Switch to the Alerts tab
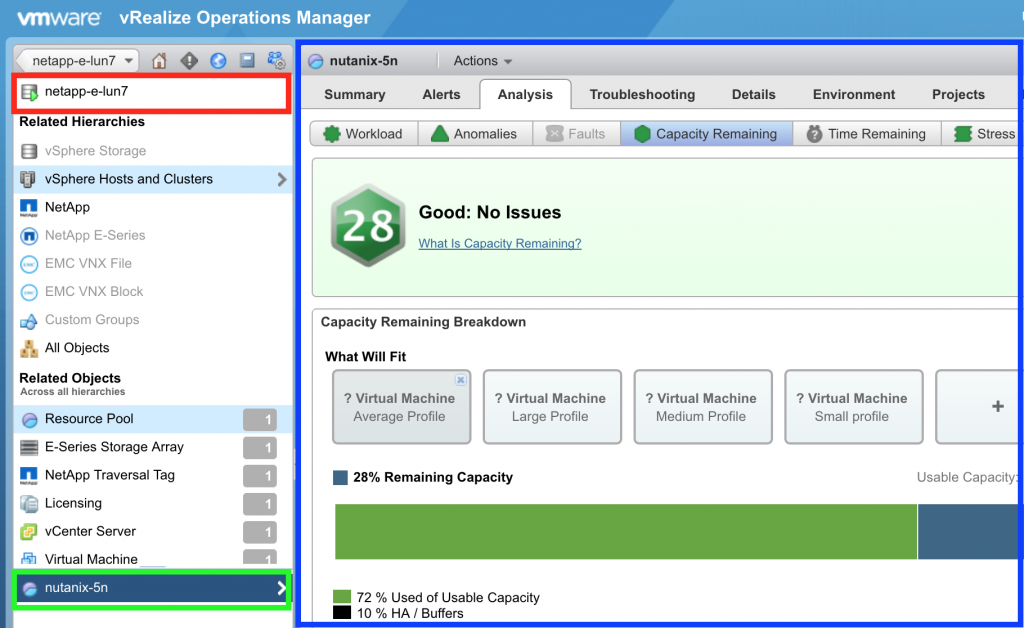Image resolution: width=1024 pixels, height=628 pixels. click(x=441, y=95)
